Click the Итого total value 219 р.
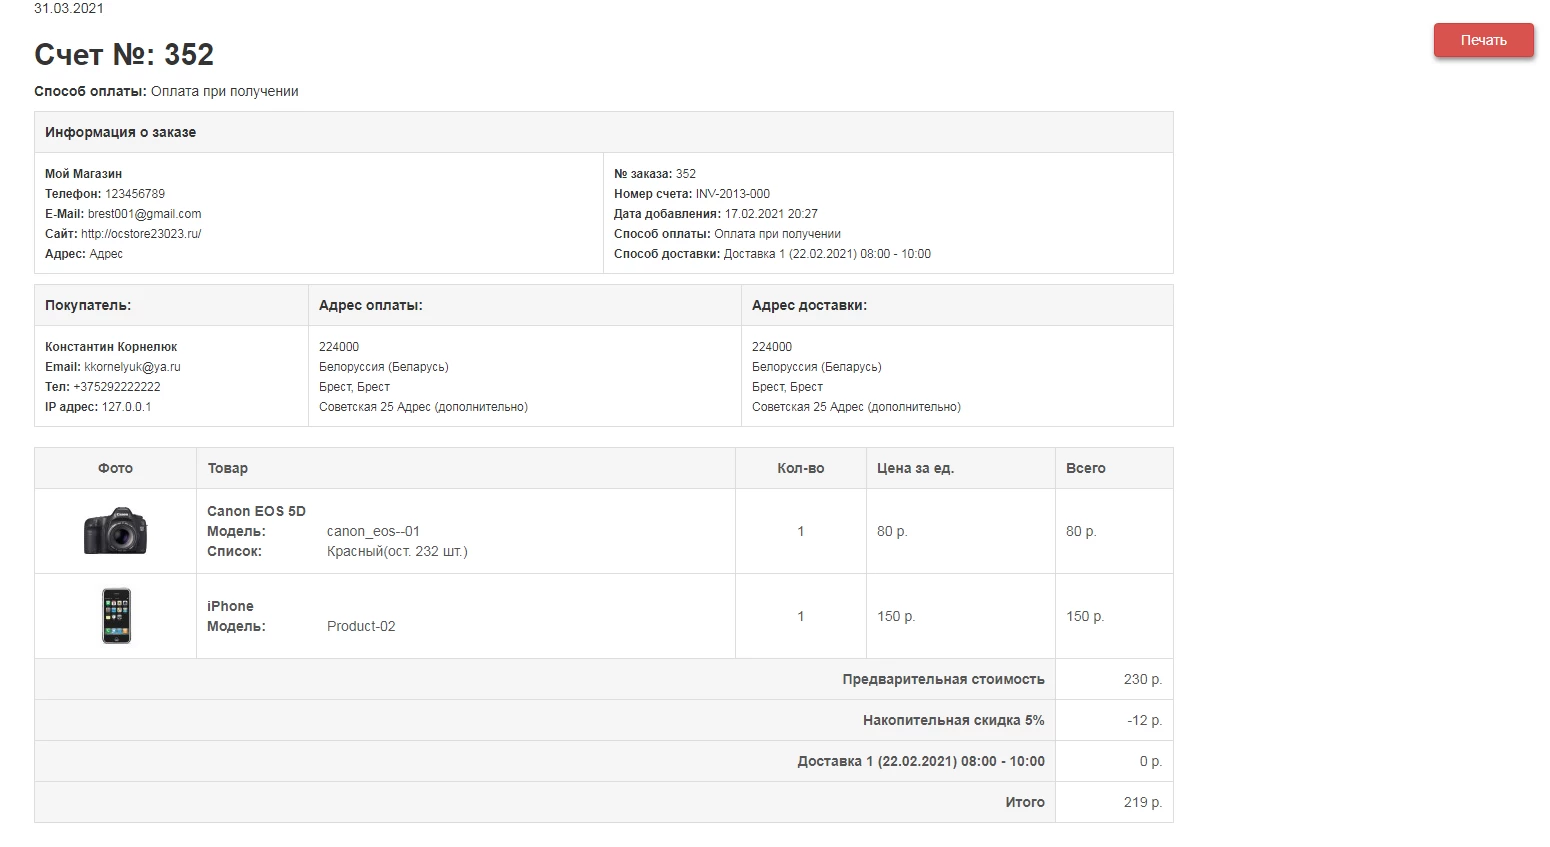 point(1142,802)
